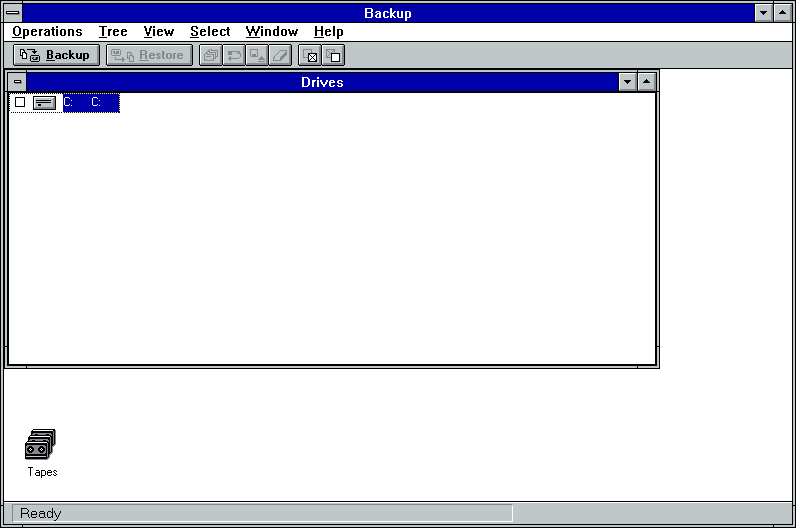Open the Window menu
796x528 pixels.
pyautogui.click(x=271, y=32)
